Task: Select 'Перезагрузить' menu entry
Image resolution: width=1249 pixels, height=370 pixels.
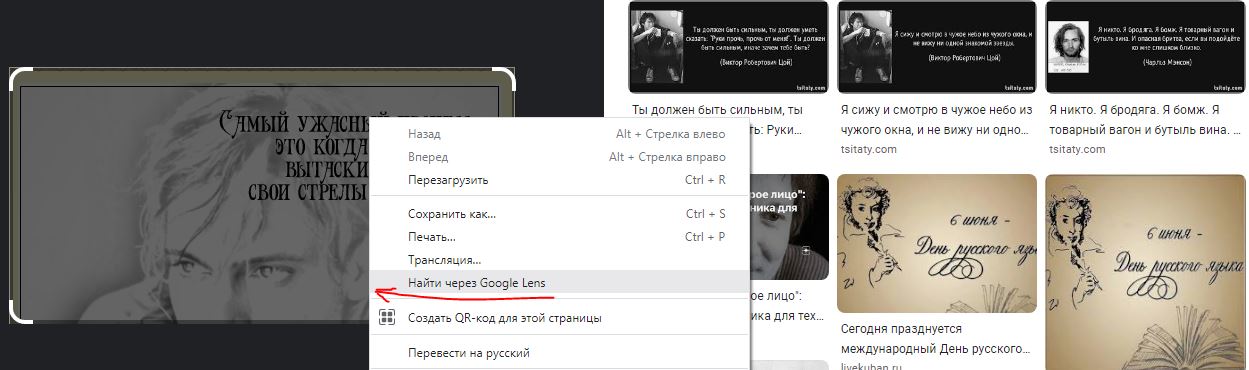Action: pos(559,181)
